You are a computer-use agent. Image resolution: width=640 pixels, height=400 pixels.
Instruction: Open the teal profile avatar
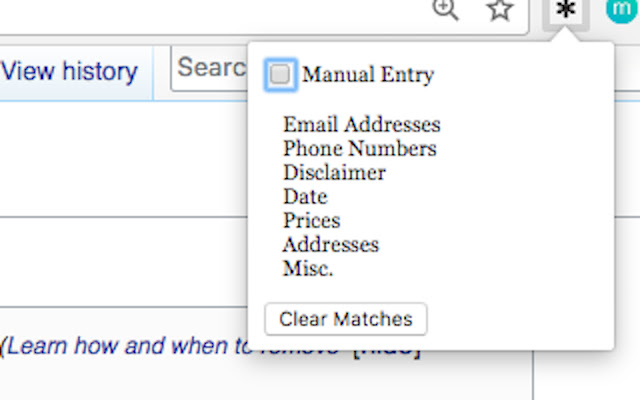tap(622, 11)
